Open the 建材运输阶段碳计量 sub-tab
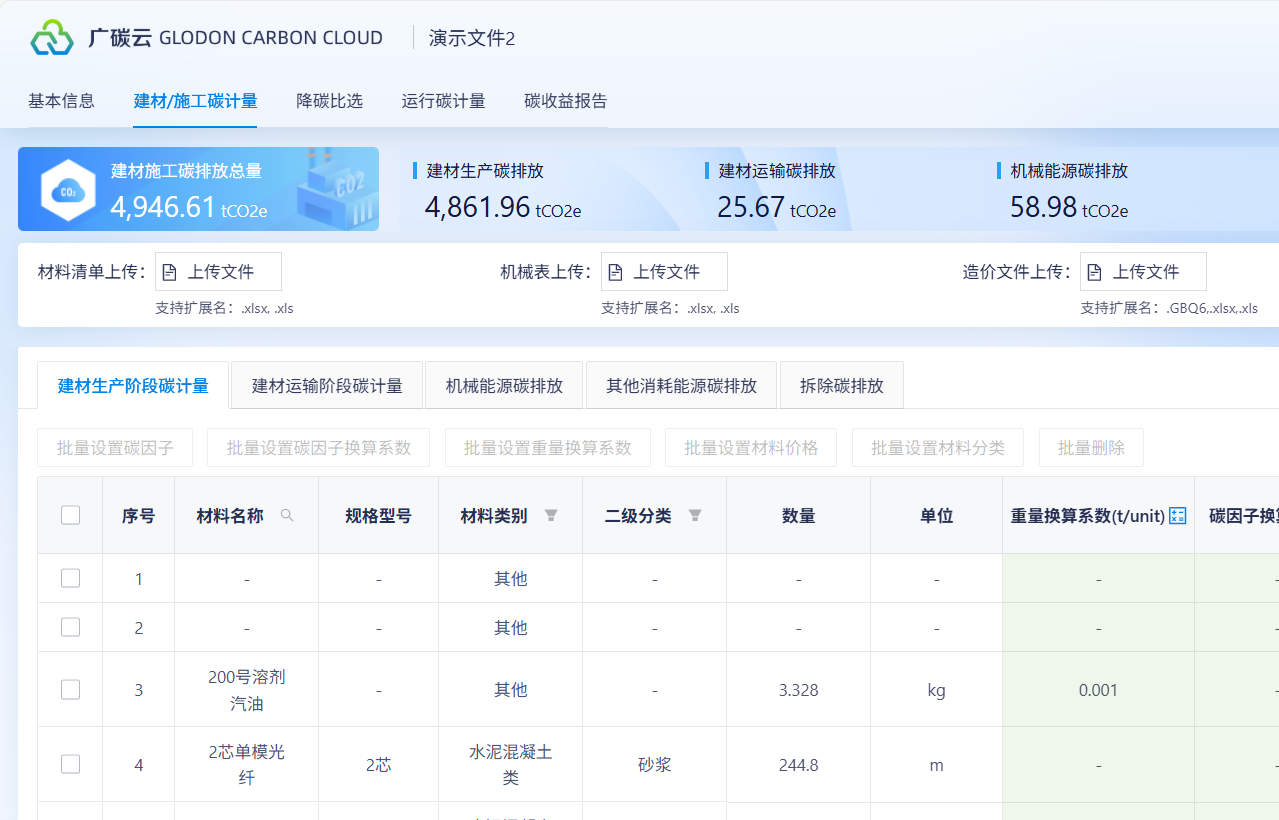Viewport: 1279px width, 820px height. click(x=327, y=386)
